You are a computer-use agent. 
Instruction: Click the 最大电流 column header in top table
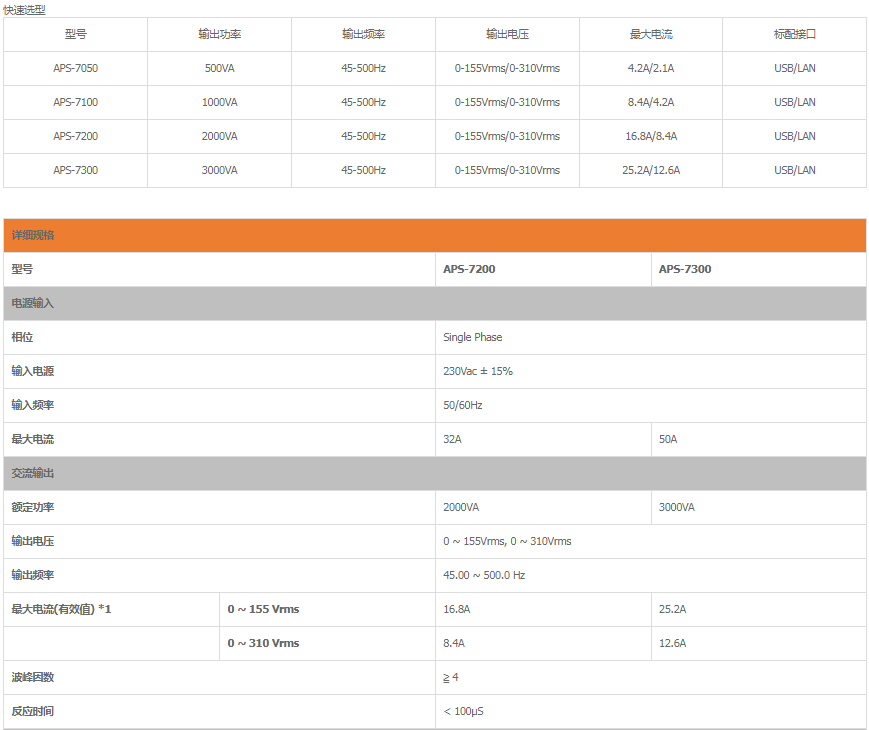[x=651, y=34]
